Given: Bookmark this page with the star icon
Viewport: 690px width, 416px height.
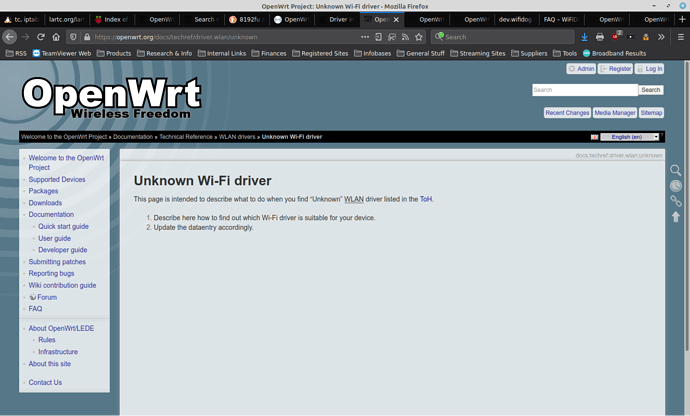Looking at the screenshot, I should [x=419, y=37].
